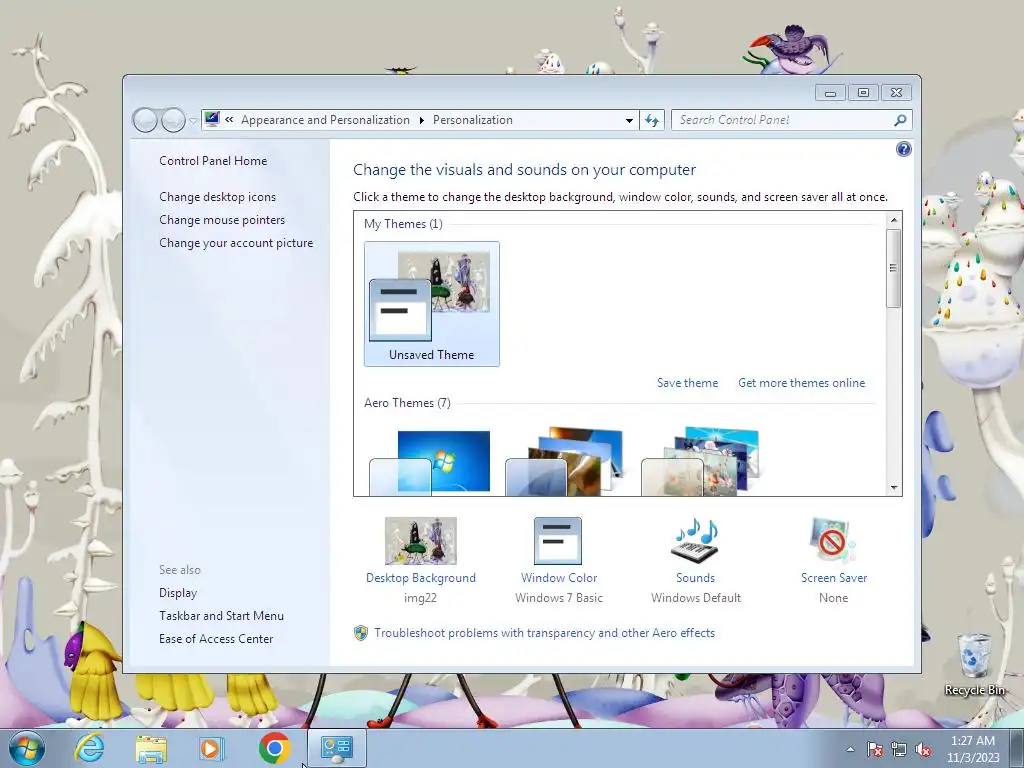Image resolution: width=1024 pixels, height=768 pixels.
Task: Show hidden tray icons arrow
Action: pyautogui.click(x=850, y=749)
